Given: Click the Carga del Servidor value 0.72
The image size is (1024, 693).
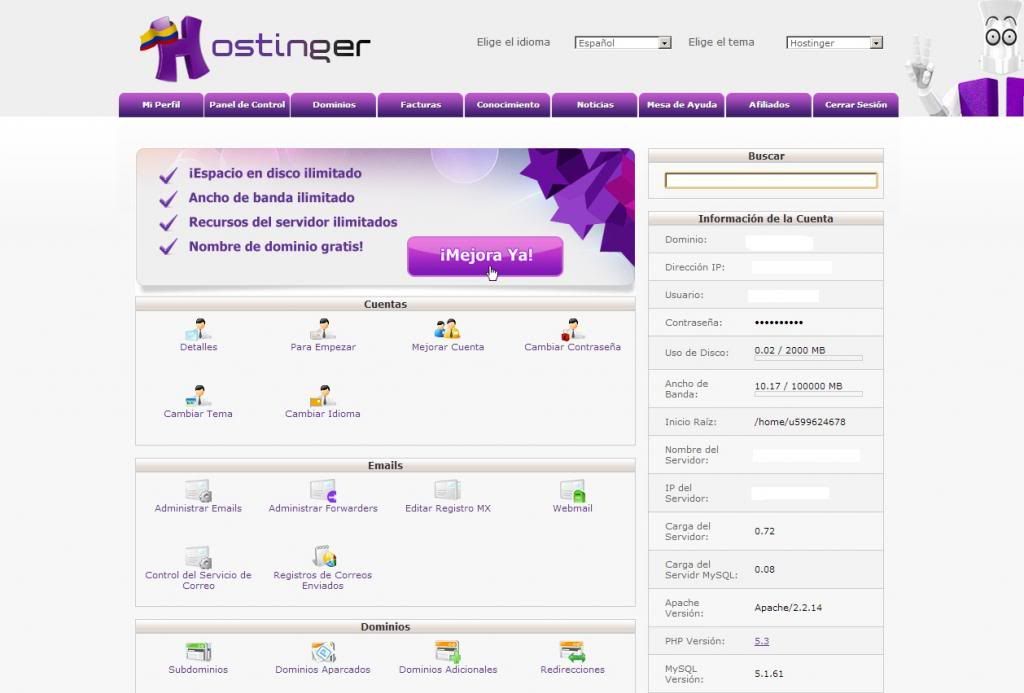Looking at the screenshot, I should pos(764,531).
